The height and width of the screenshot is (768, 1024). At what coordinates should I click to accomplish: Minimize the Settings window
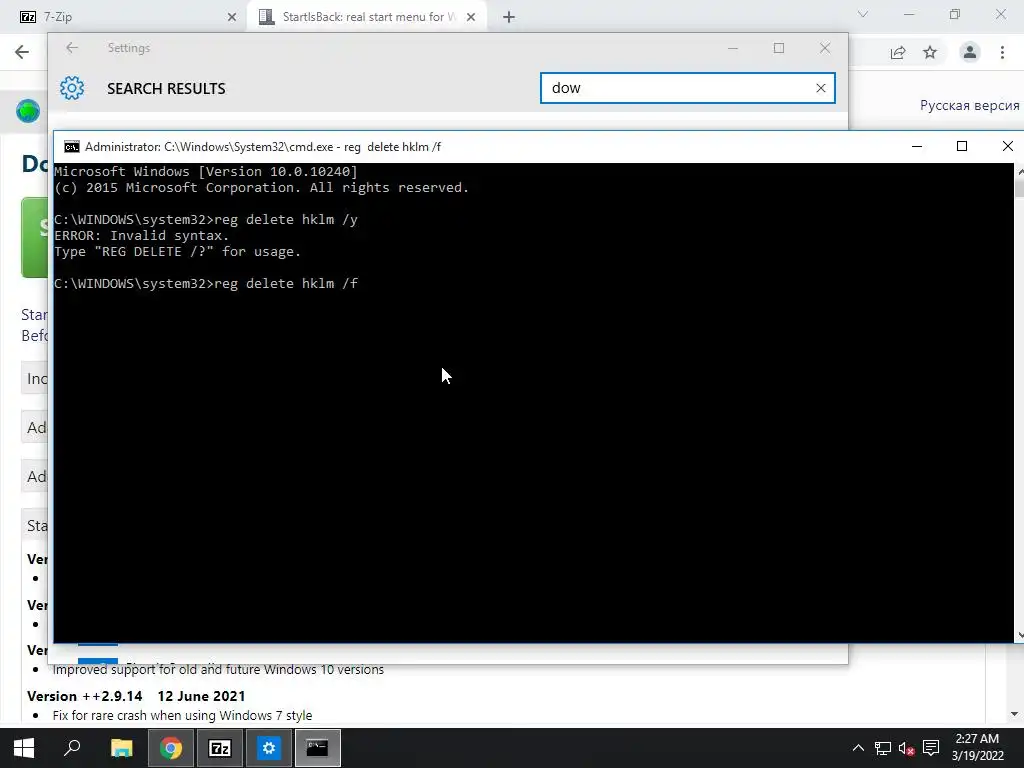click(733, 48)
